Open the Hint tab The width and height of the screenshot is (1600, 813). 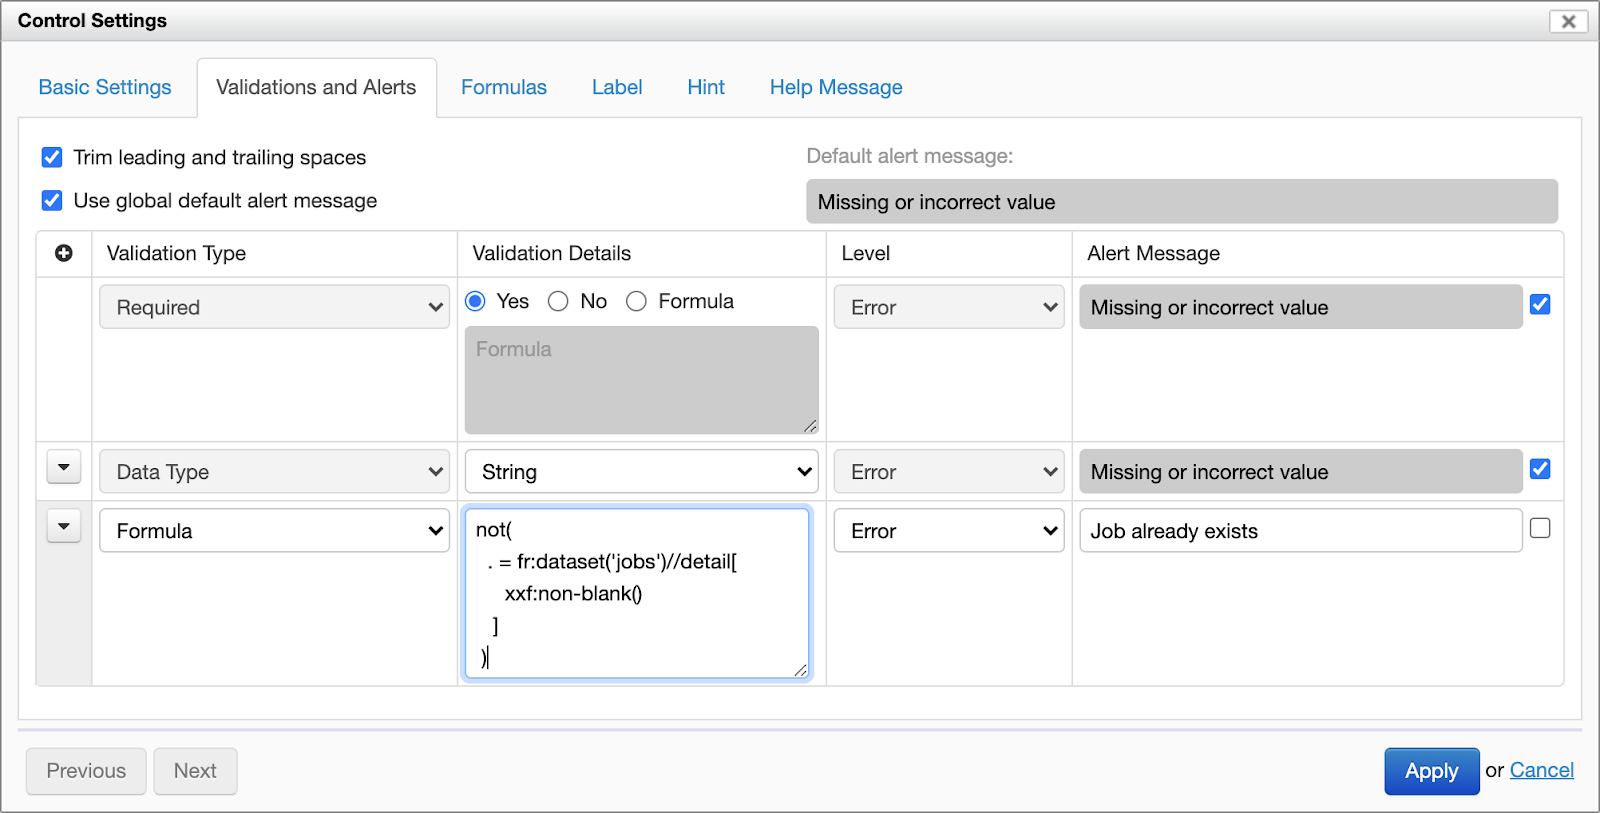point(706,87)
